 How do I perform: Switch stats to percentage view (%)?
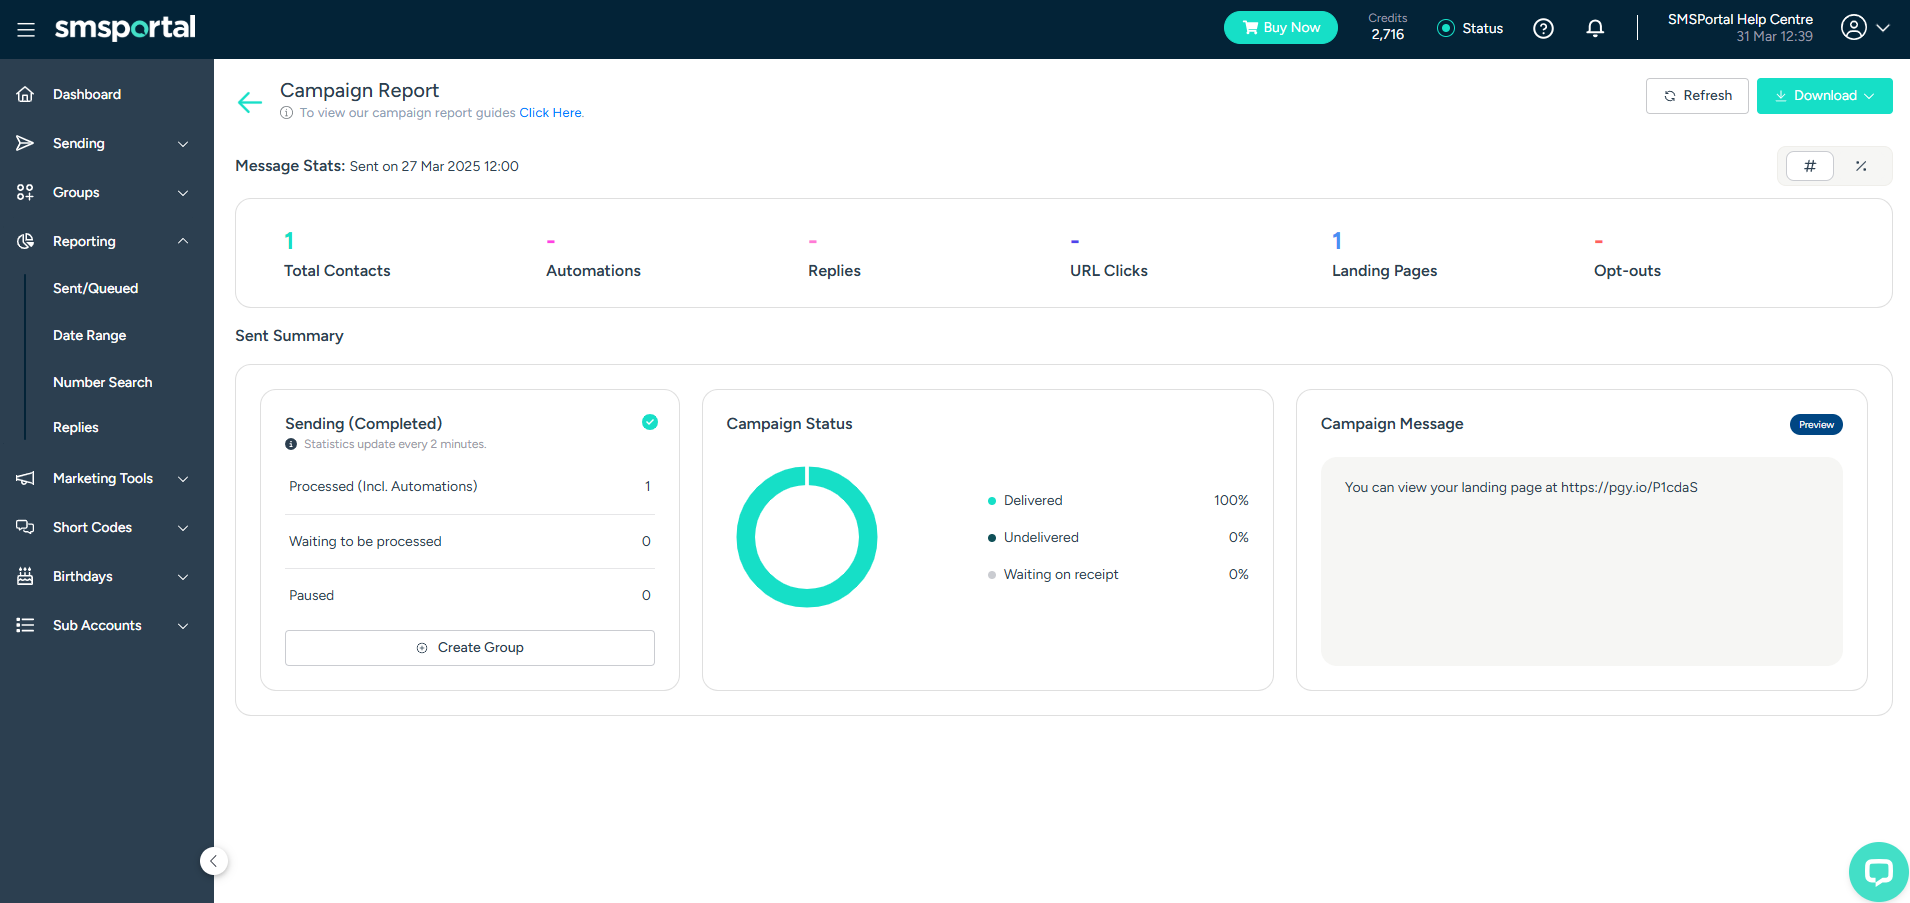pyautogui.click(x=1861, y=166)
